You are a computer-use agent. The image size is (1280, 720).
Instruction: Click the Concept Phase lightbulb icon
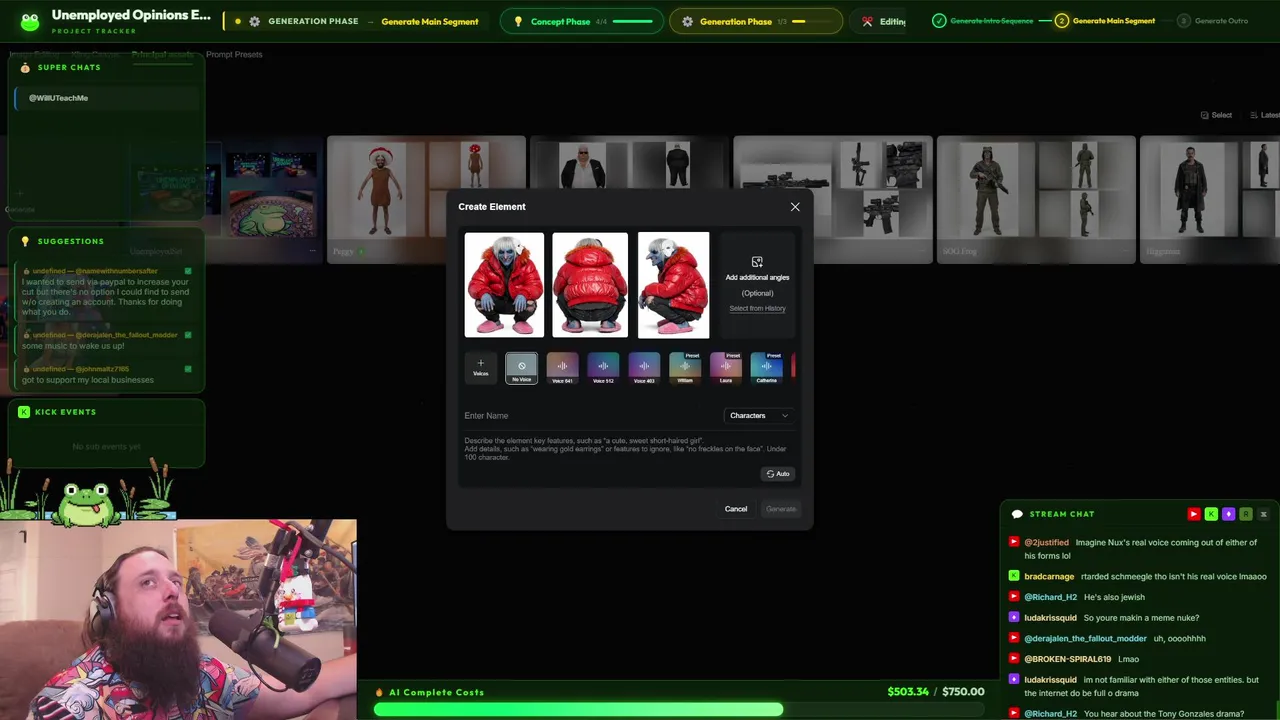518,21
